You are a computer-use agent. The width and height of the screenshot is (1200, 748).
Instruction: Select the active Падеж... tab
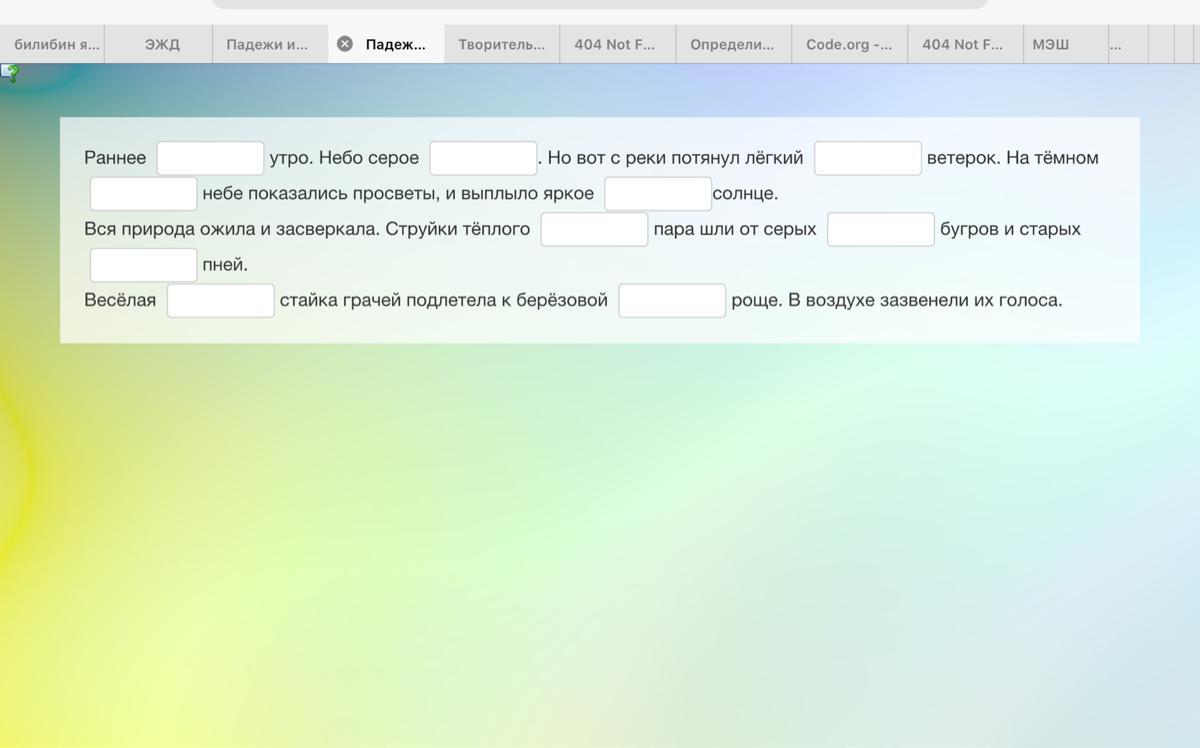[x=387, y=44]
